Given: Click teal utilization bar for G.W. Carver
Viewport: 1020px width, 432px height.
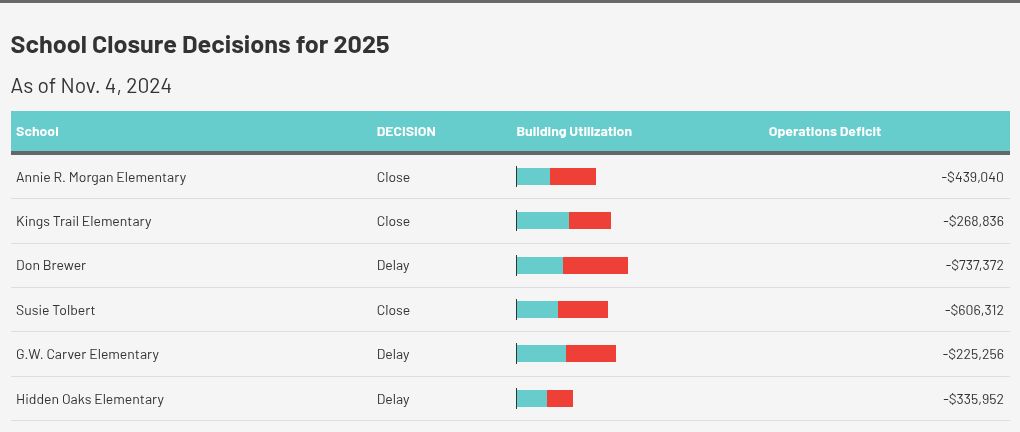Looking at the screenshot, I should 541,354.
